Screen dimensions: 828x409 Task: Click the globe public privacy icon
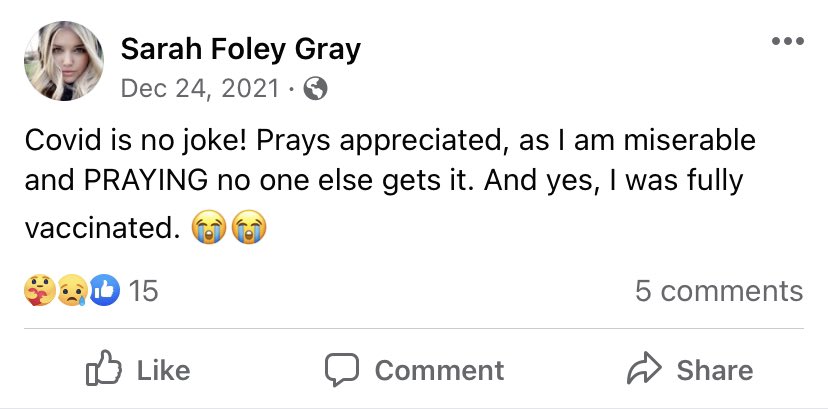tap(315, 88)
